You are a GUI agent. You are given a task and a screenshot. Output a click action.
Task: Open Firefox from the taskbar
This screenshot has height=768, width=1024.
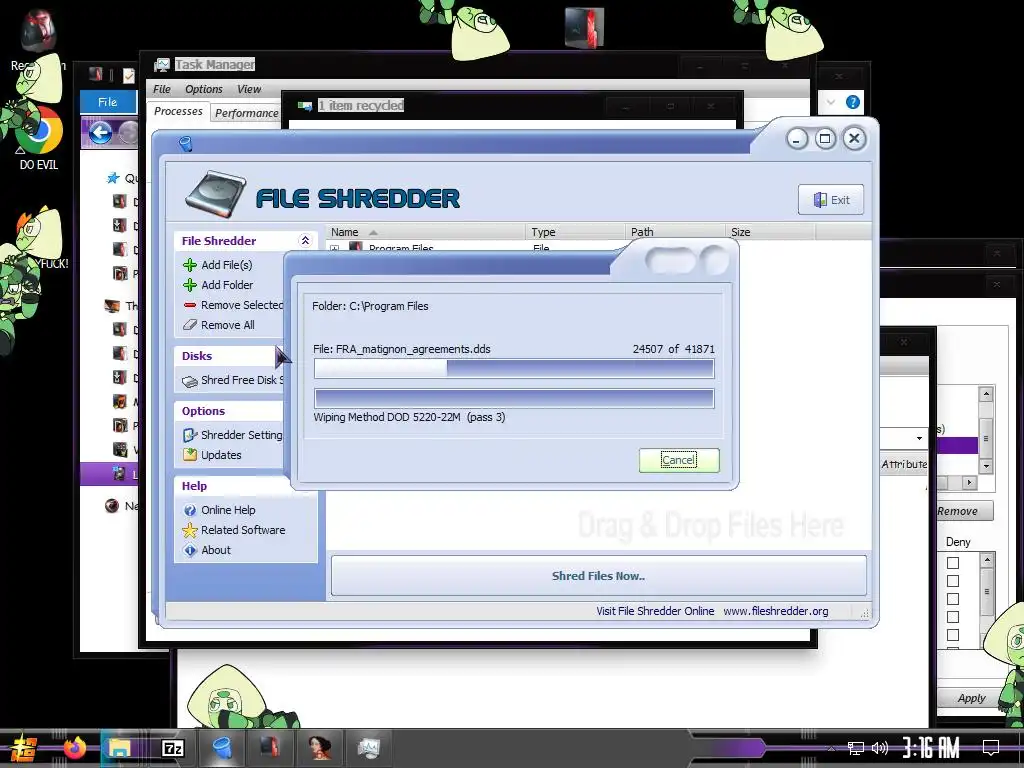coord(75,747)
